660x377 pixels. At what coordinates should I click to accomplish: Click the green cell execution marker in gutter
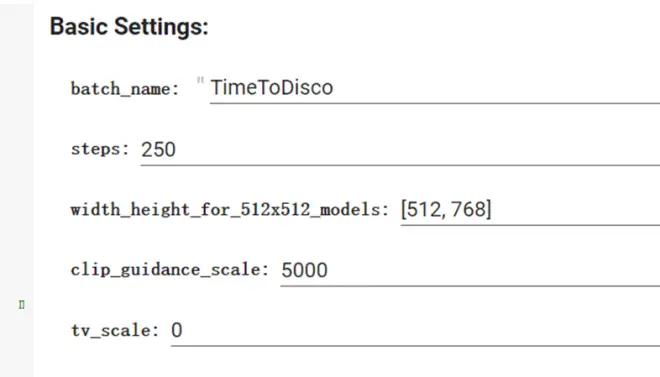[x=21, y=304]
